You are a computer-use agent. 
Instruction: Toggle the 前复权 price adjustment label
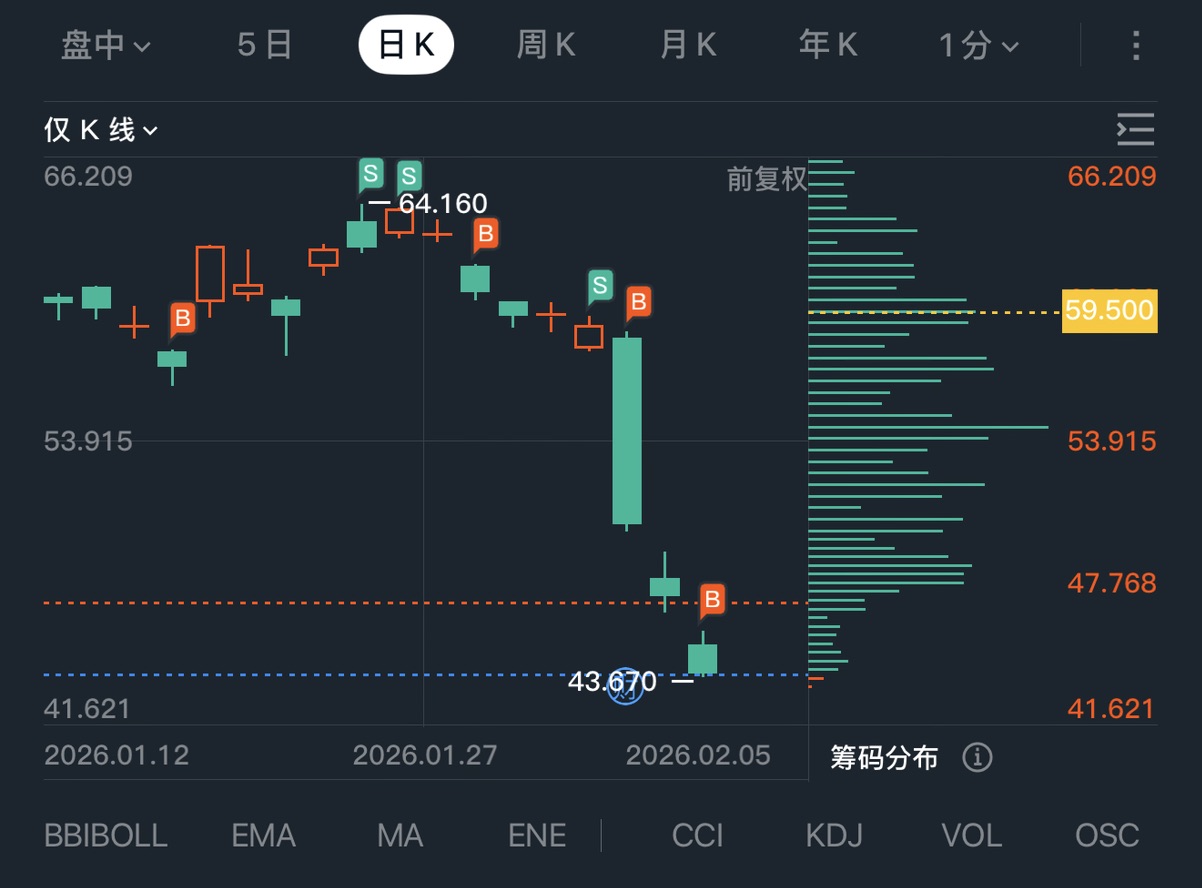point(766,180)
